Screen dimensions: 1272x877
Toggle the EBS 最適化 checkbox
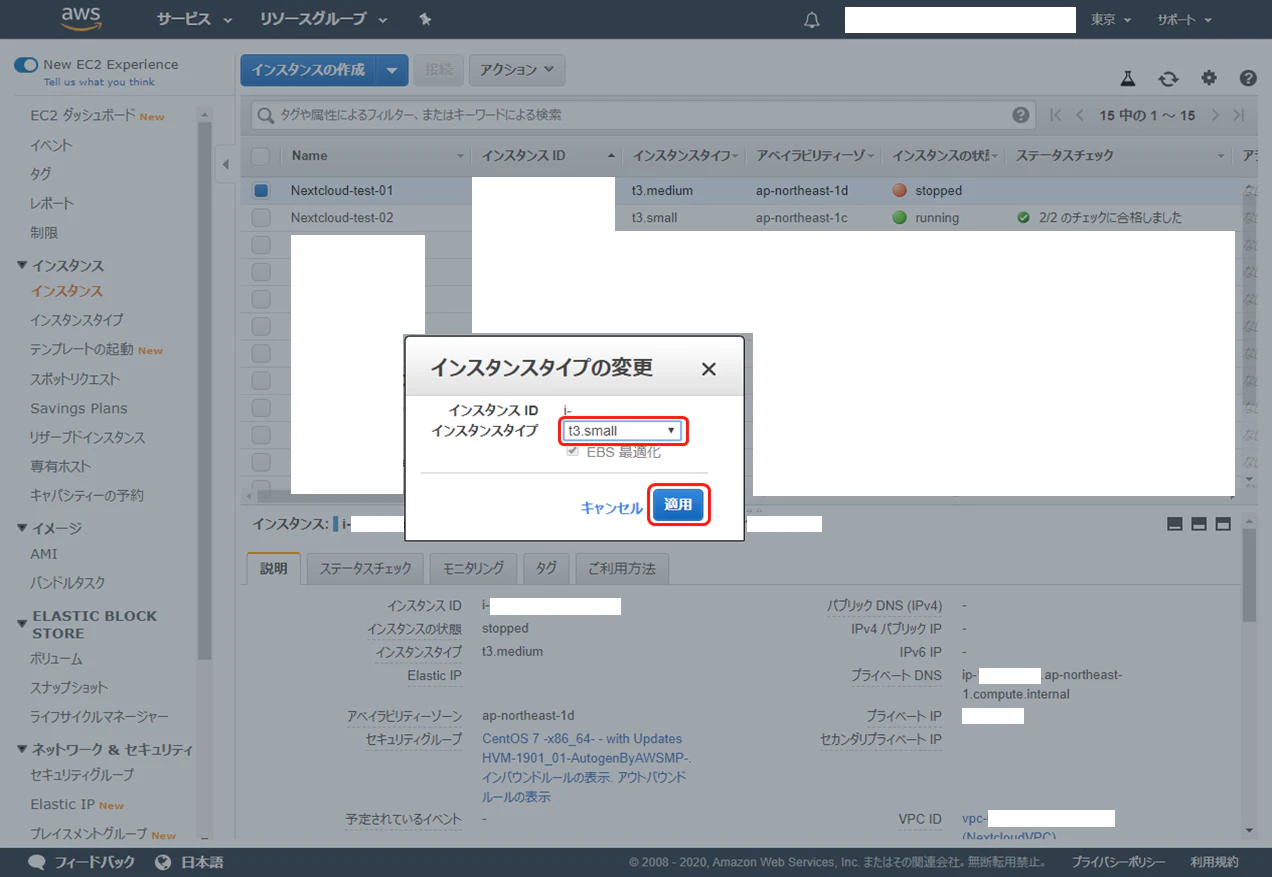pyautogui.click(x=573, y=452)
